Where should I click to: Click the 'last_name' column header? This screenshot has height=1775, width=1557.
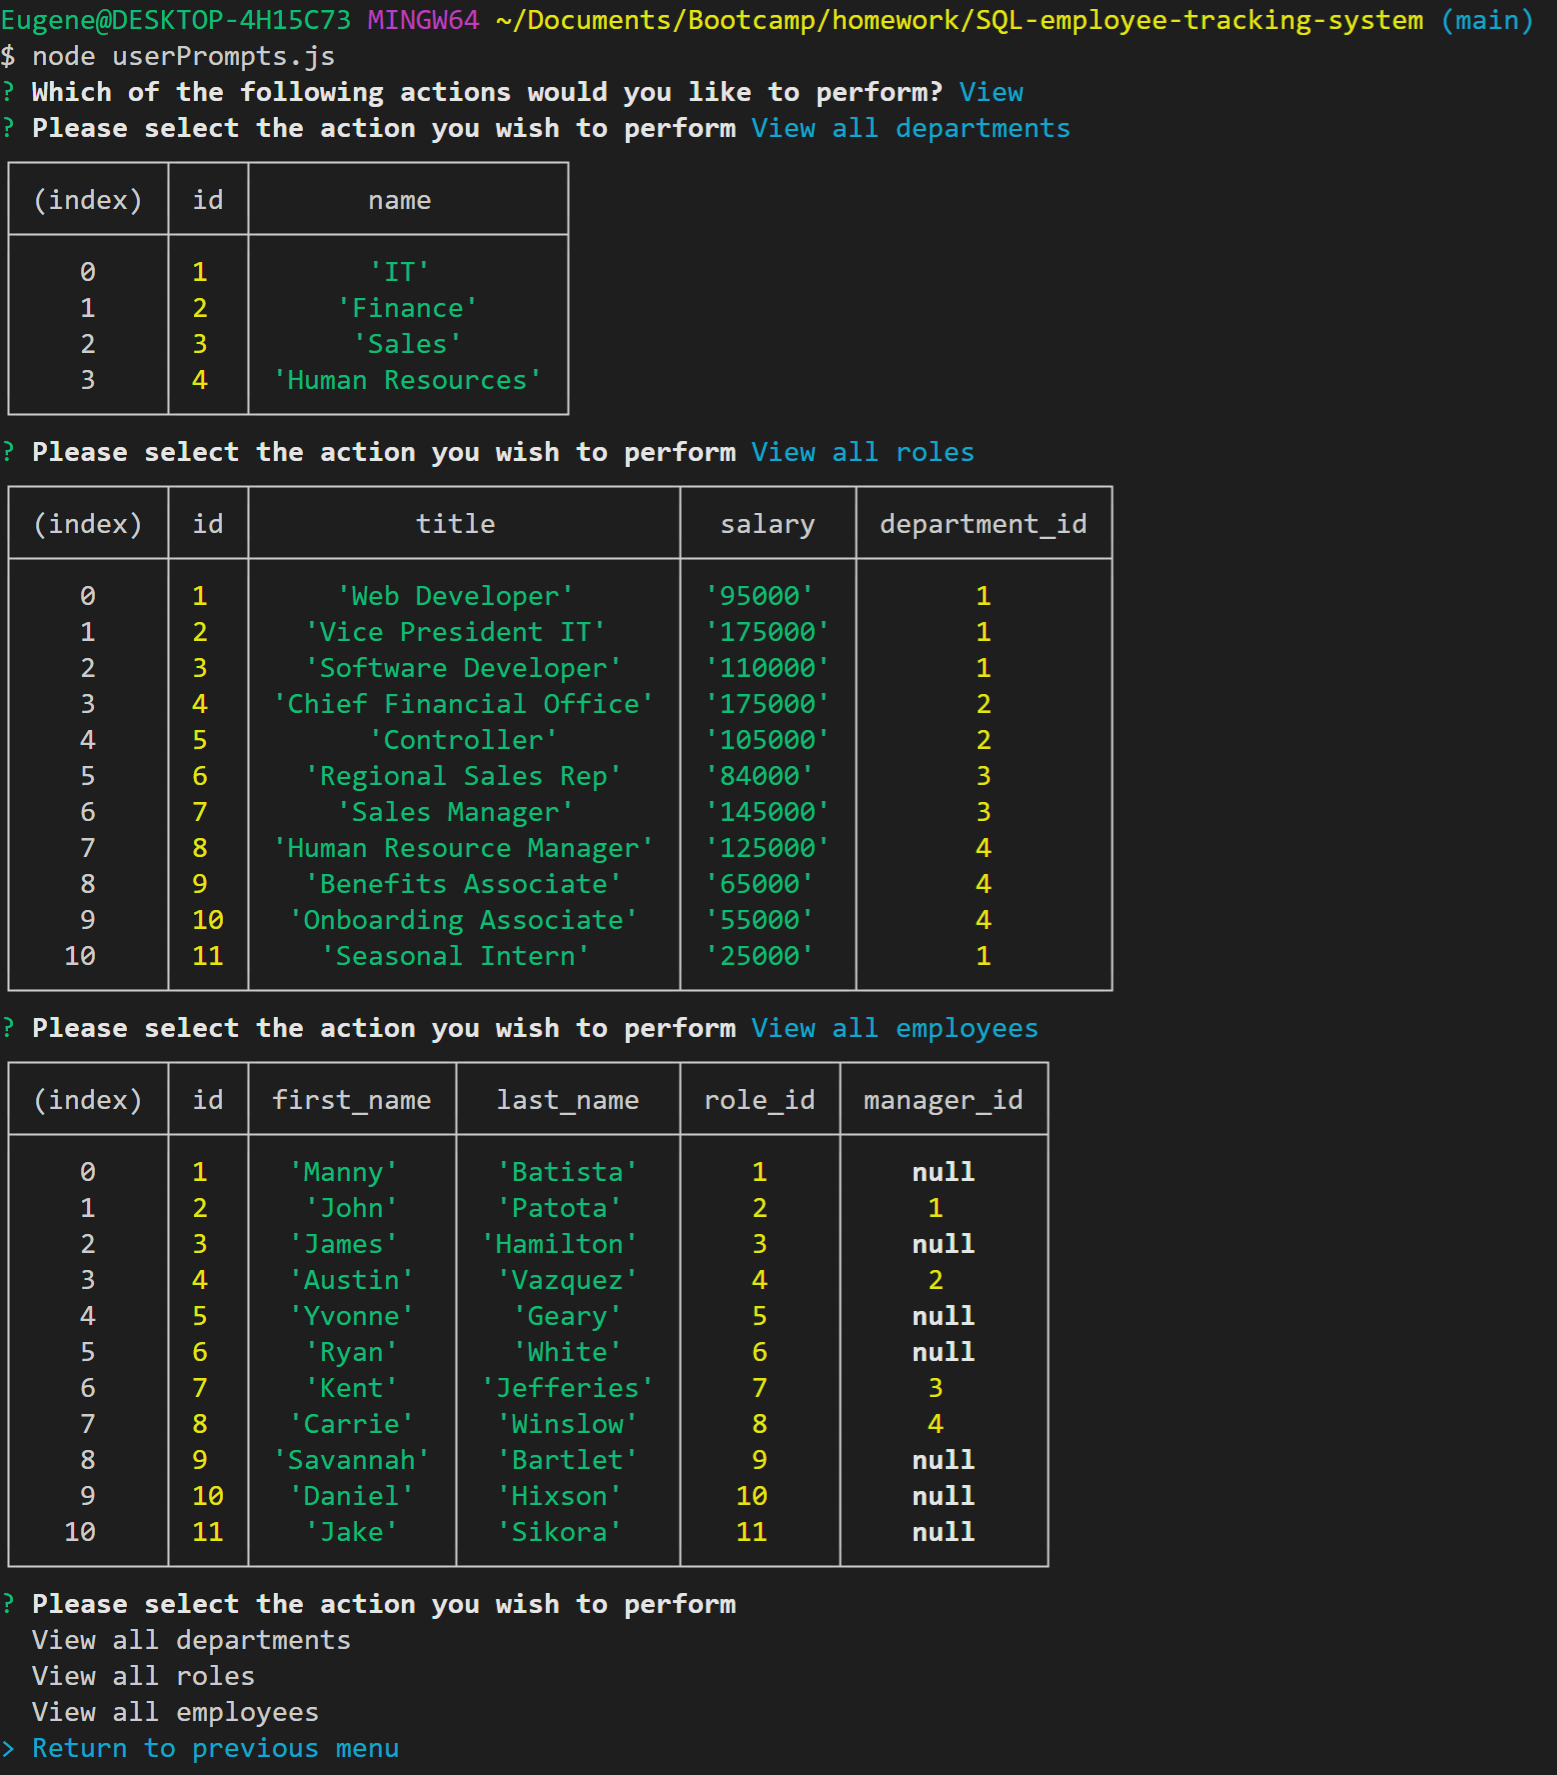tap(567, 1100)
